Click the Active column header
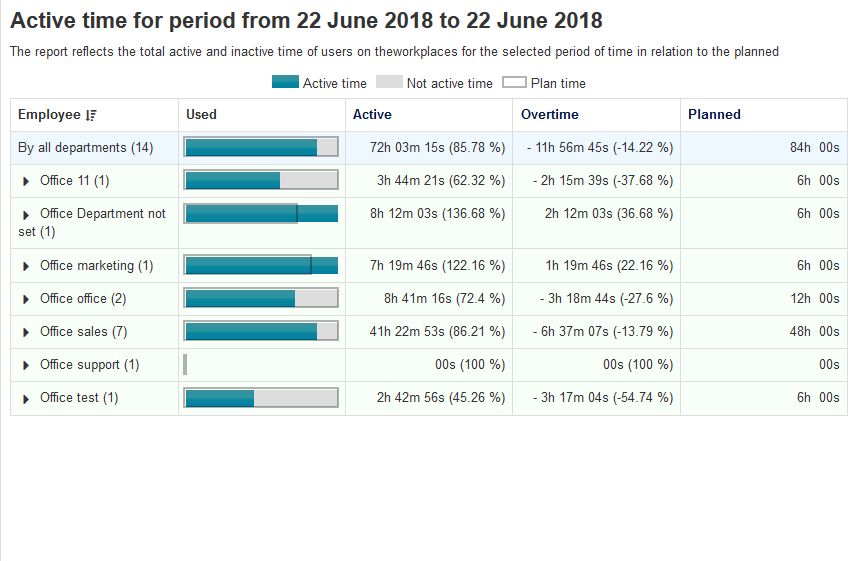The image size is (854, 561). click(x=372, y=115)
